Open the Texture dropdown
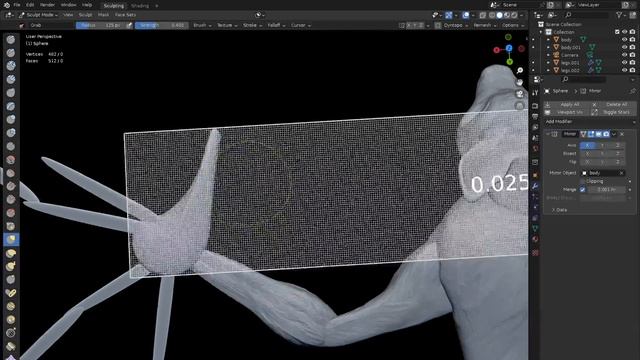The width and height of the screenshot is (640, 360). pyautogui.click(x=227, y=25)
